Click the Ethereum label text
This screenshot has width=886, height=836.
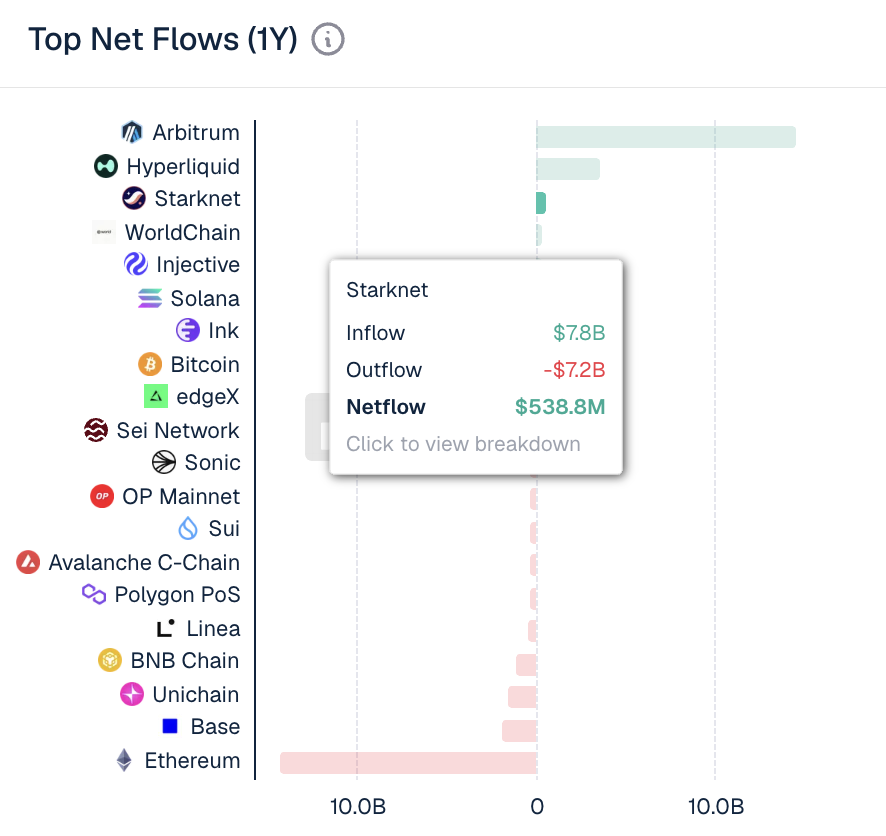192,761
